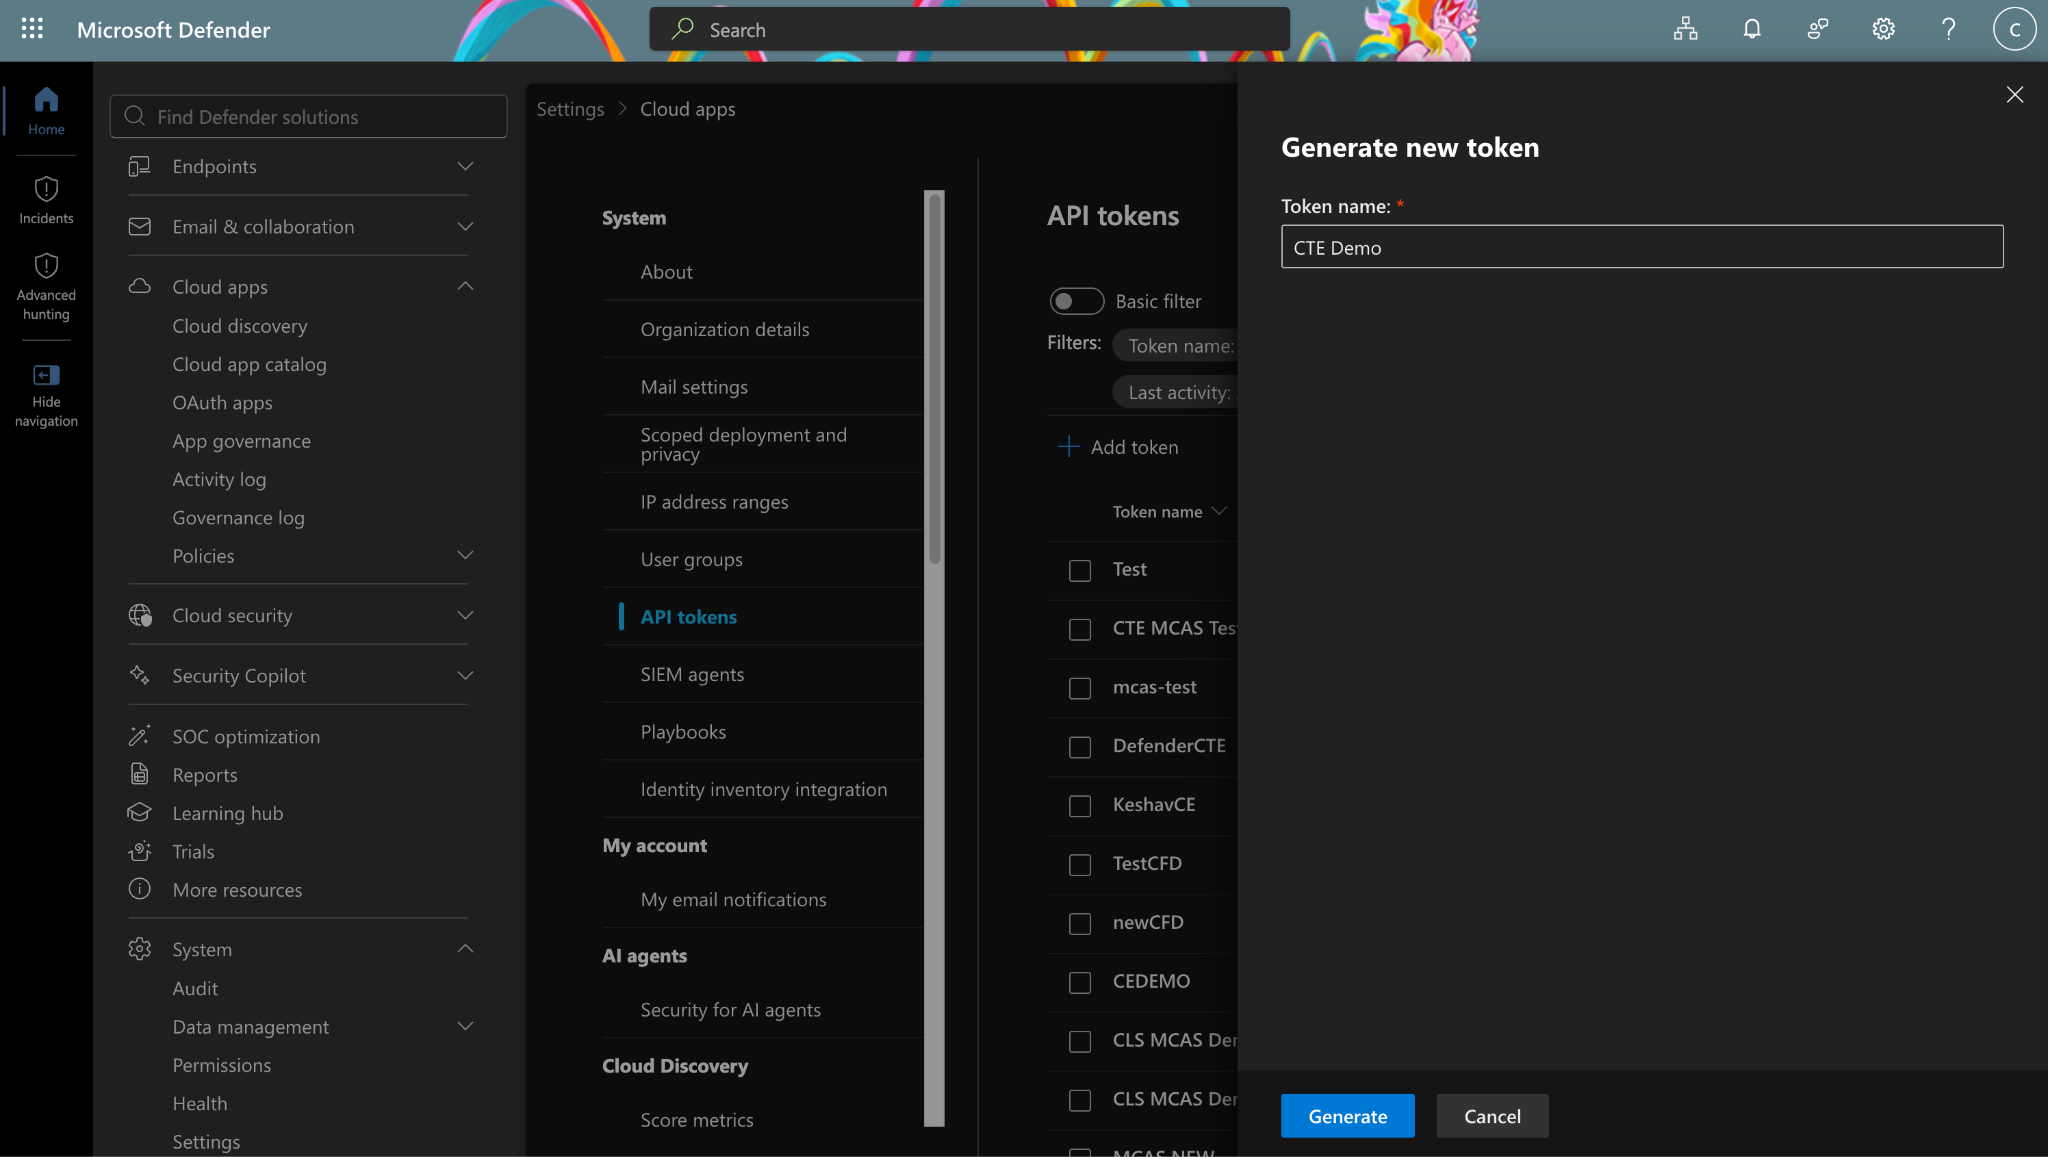Viewport: 2048px width, 1157px height.
Task: Open the Last activity filter pill
Action: coord(1175,392)
